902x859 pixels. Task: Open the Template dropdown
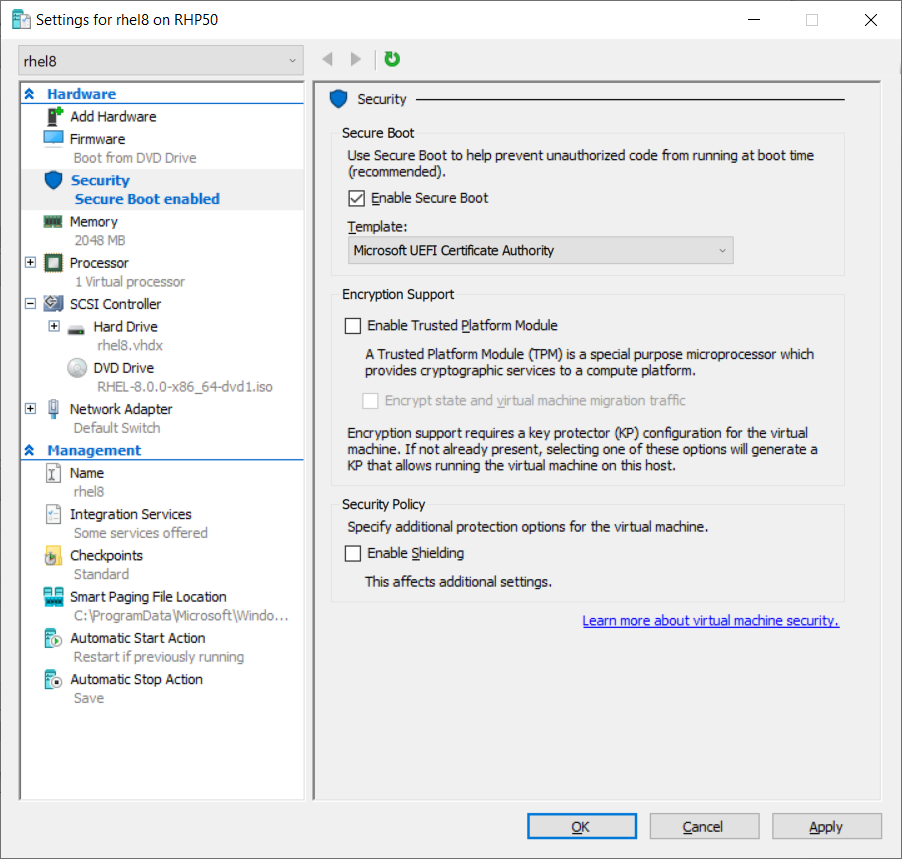[722, 250]
